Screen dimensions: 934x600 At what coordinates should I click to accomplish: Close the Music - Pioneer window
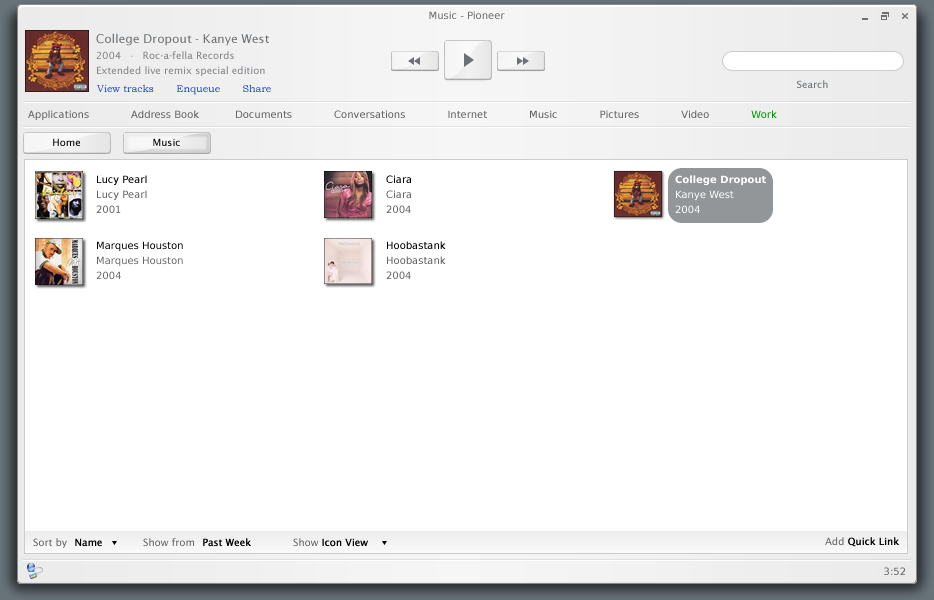(x=905, y=16)
